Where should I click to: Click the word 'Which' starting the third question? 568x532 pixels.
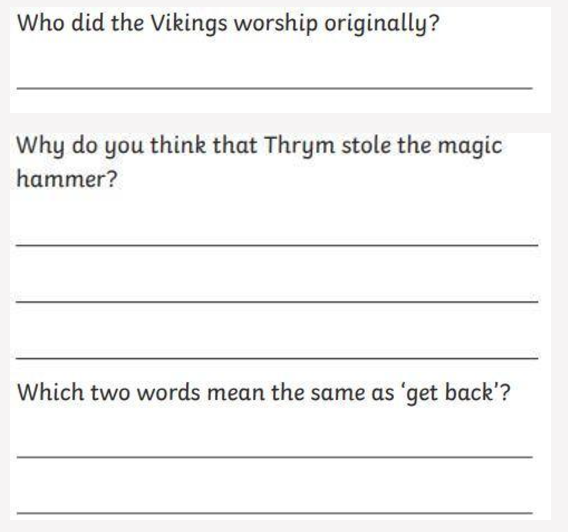51,392
